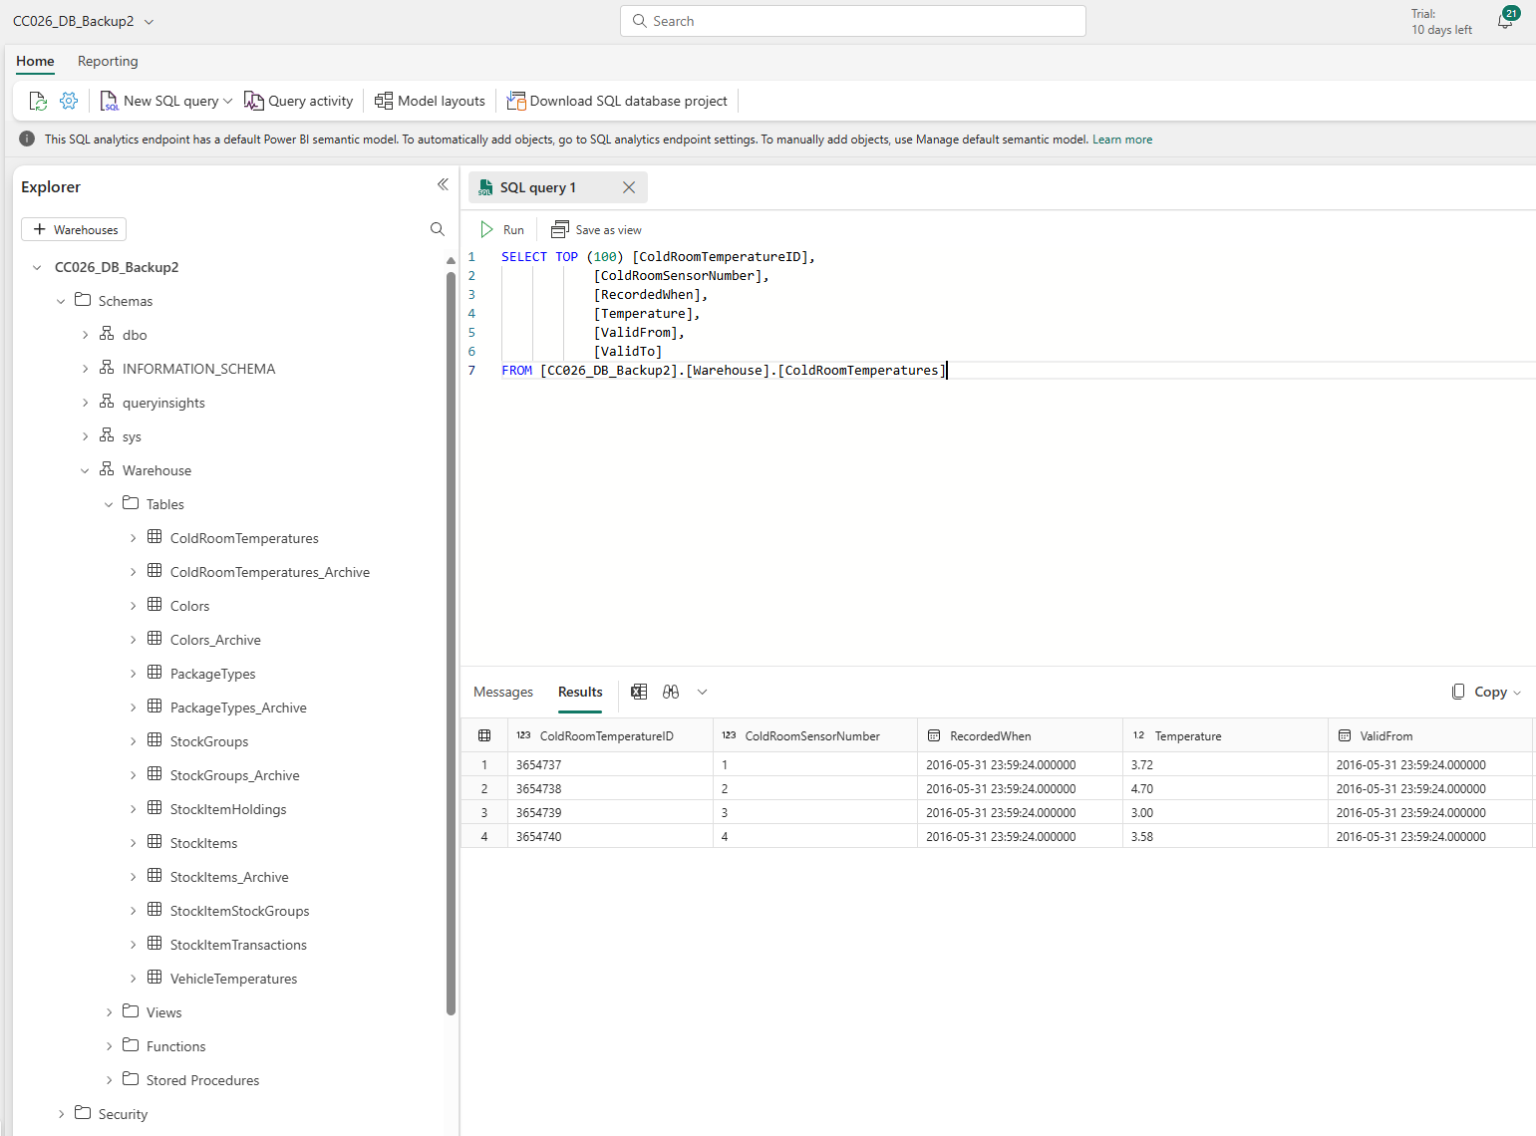Open Explorer search with the magnifier icon
The width and height of the screenshot is (1536, 1136).
[437, 228]
